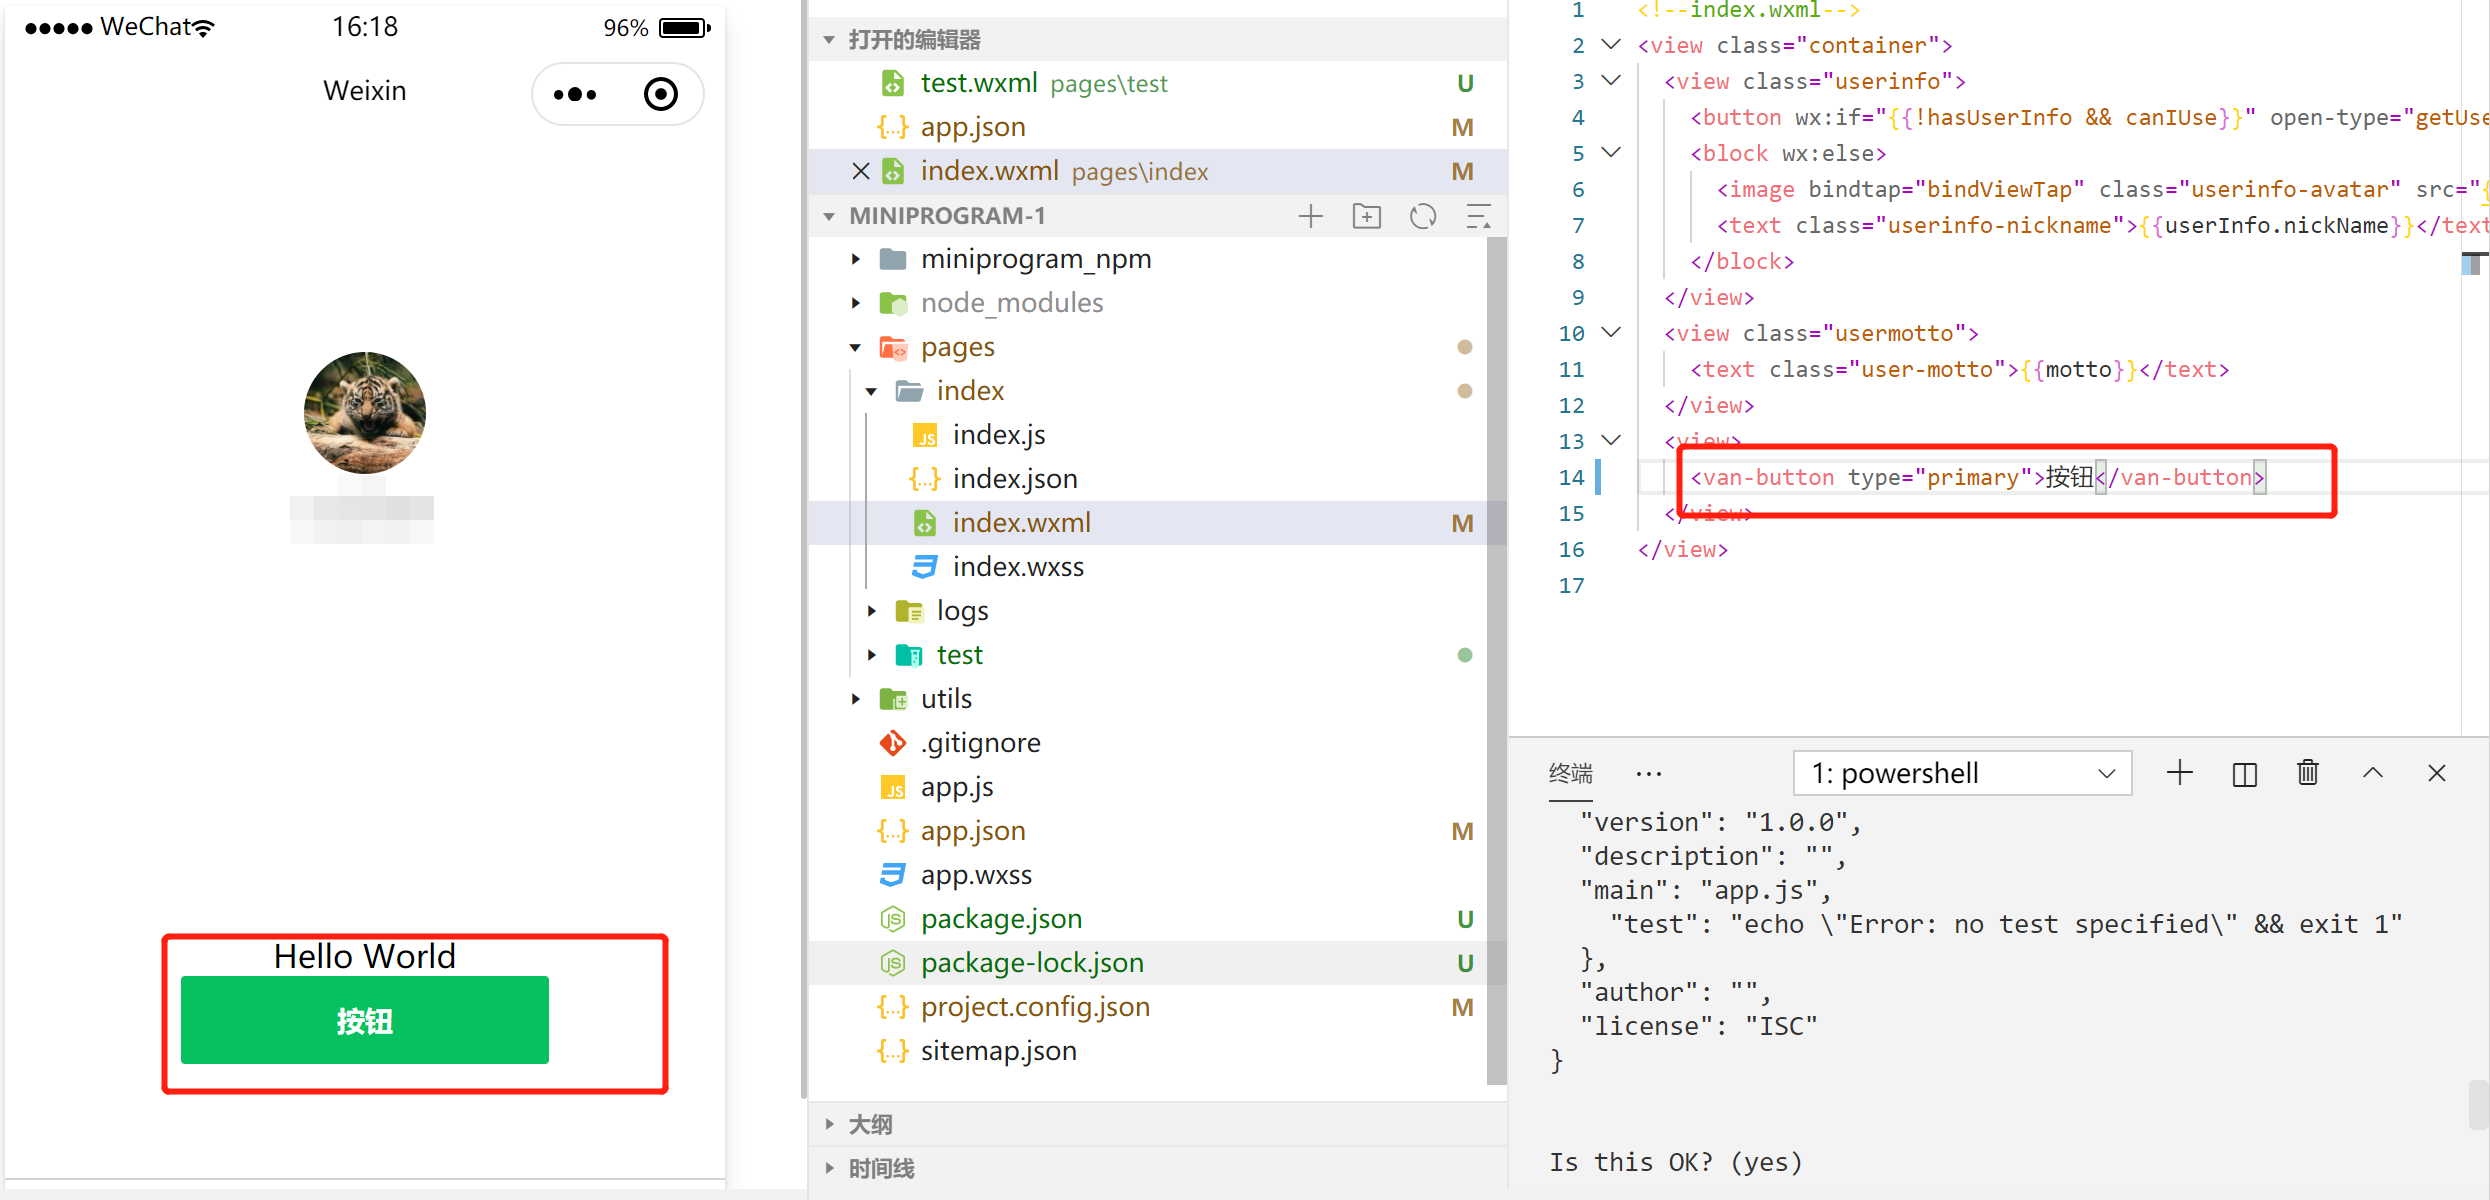Close the terminal panel
The width and height of the screenshot is (2490, 1200).
[2437, 773]
